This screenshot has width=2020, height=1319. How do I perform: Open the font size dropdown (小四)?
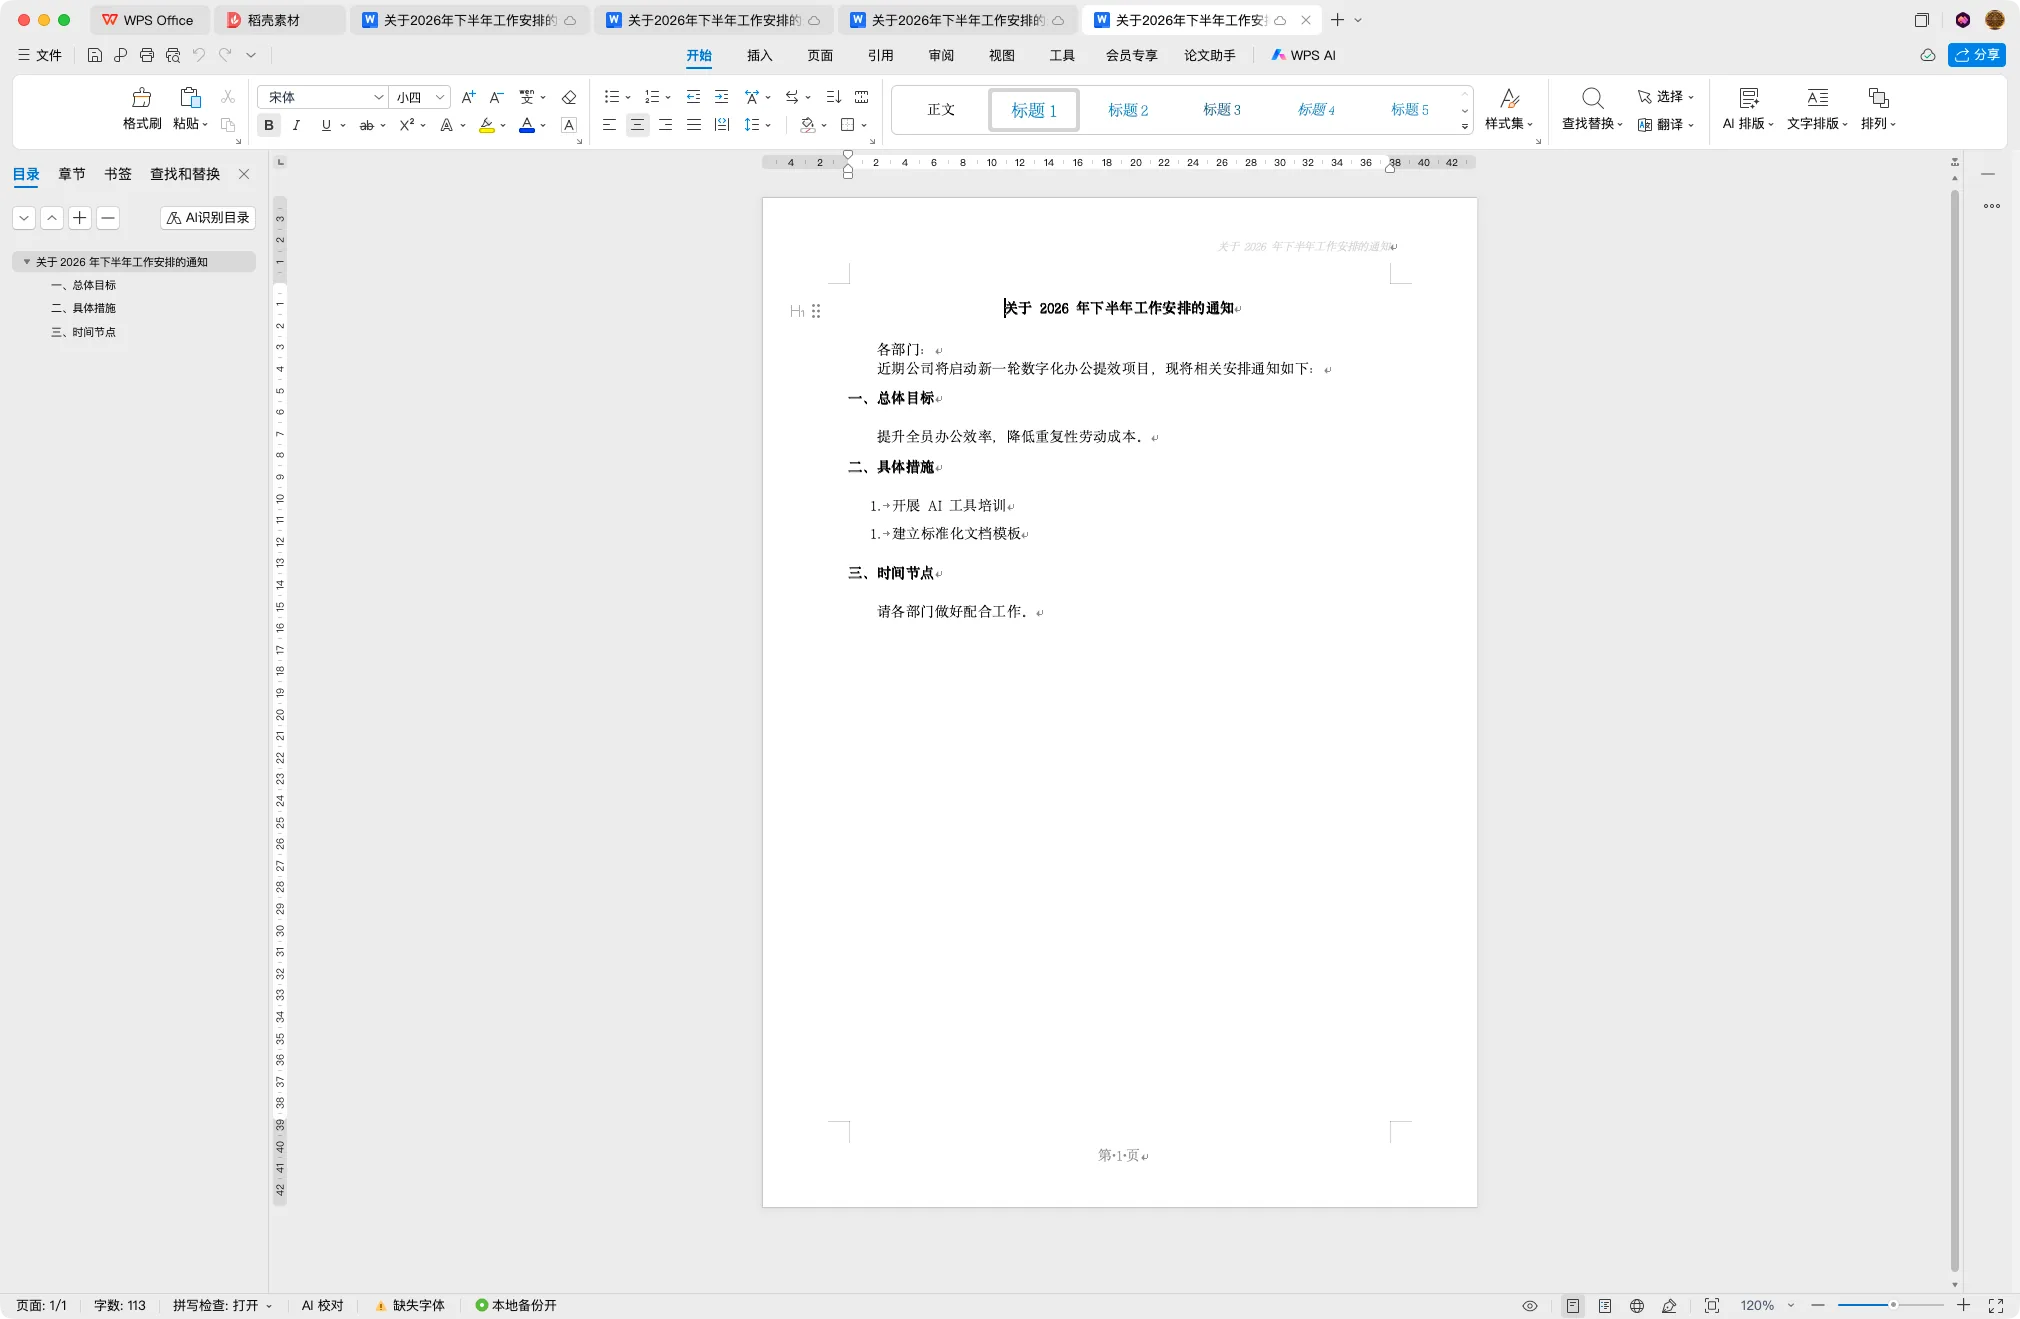tap(439, 97)
